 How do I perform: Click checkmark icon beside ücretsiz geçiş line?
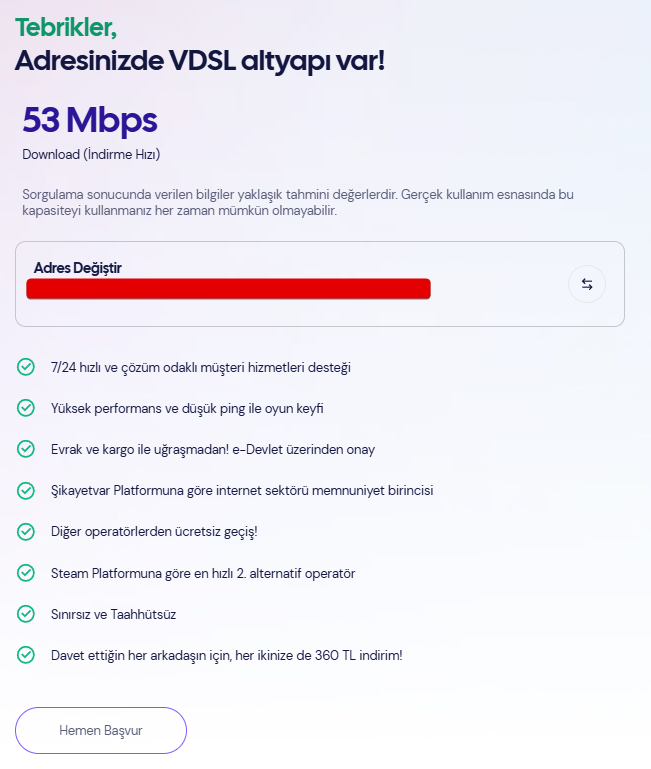pyautogui.click(x=26, y=532)
